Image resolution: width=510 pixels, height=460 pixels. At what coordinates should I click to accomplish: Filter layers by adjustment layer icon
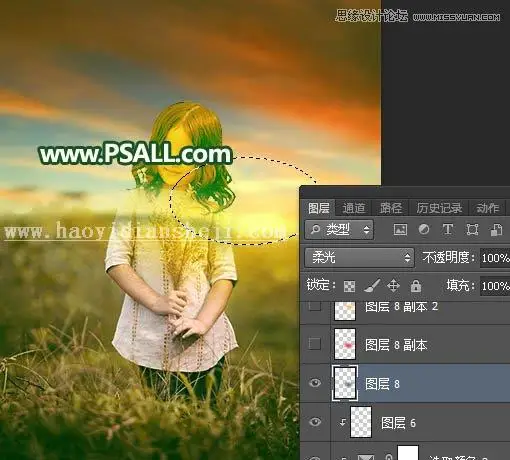[424, 229]
